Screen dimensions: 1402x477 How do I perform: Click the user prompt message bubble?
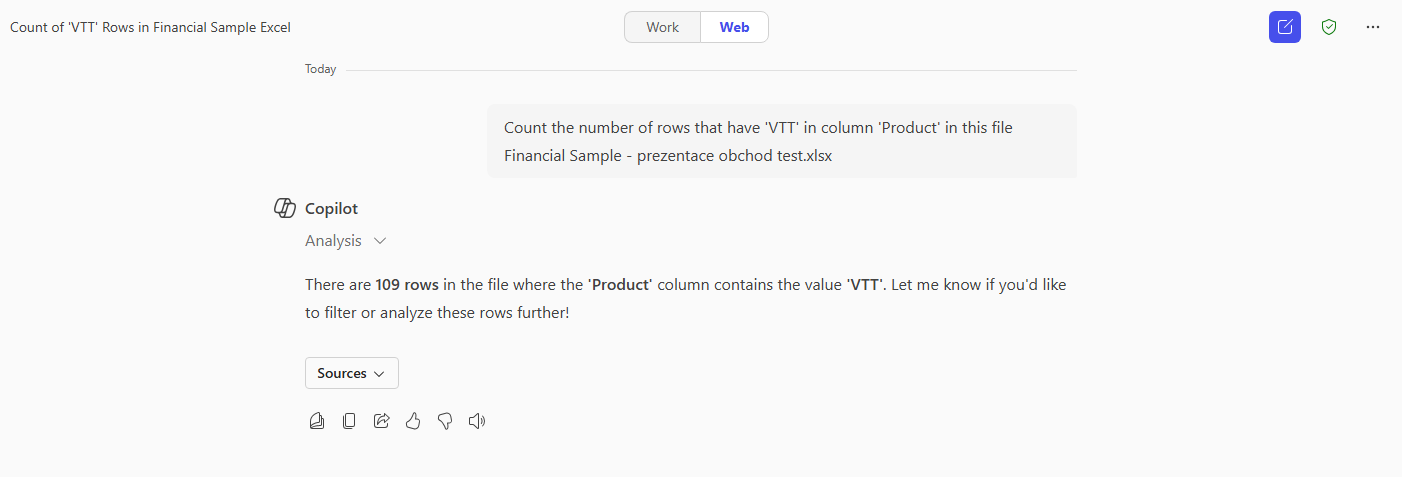pyautogui.click(x=782, y=141)
